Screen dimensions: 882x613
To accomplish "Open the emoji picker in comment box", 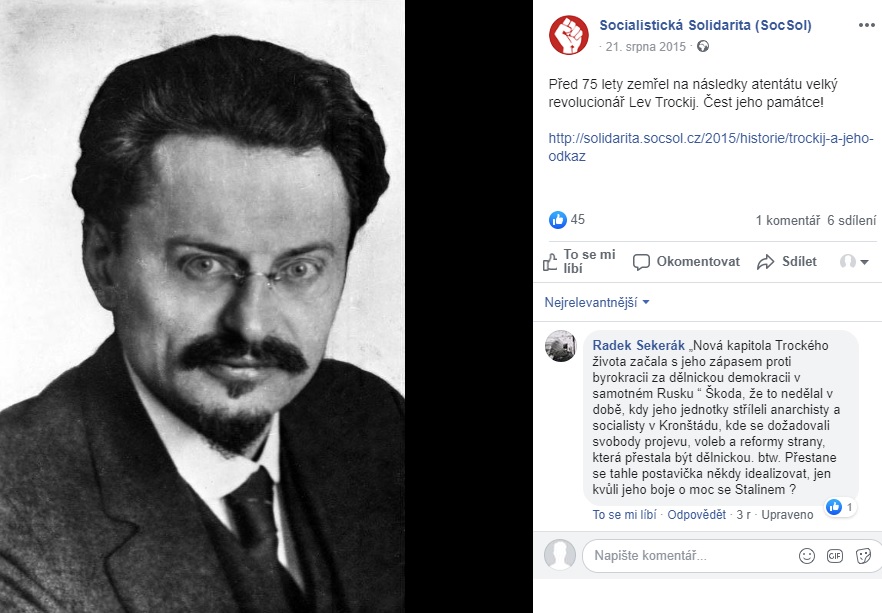I will pyautogui.click(x=807, y=556).
